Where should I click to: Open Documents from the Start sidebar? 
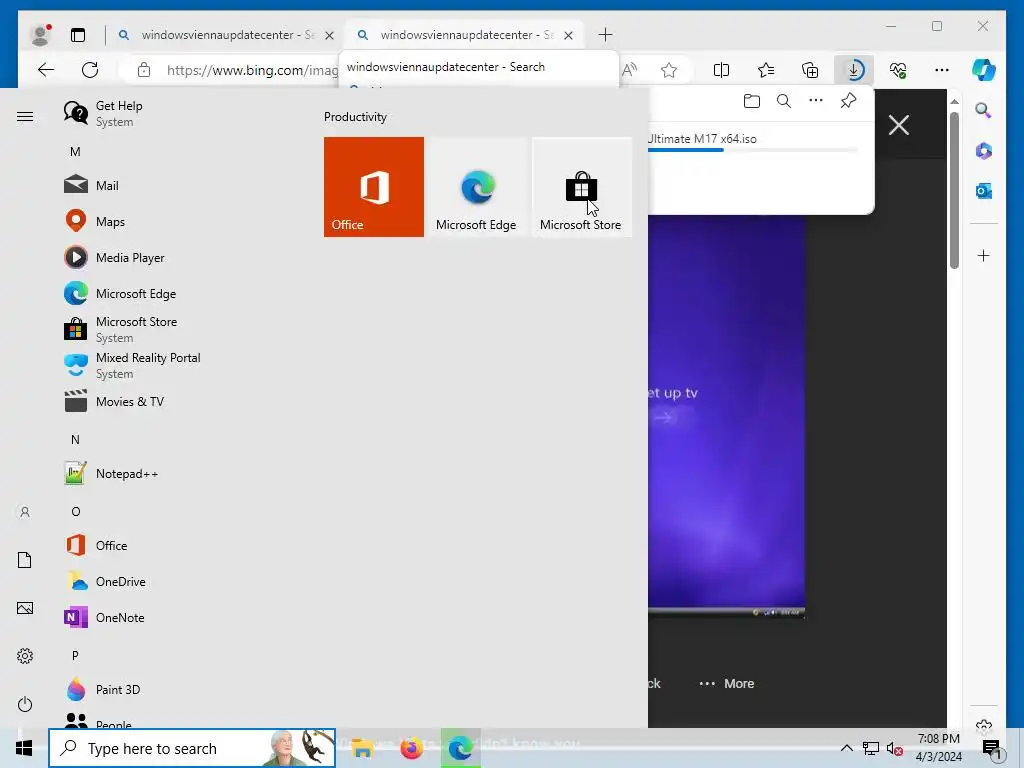point(25,560)
